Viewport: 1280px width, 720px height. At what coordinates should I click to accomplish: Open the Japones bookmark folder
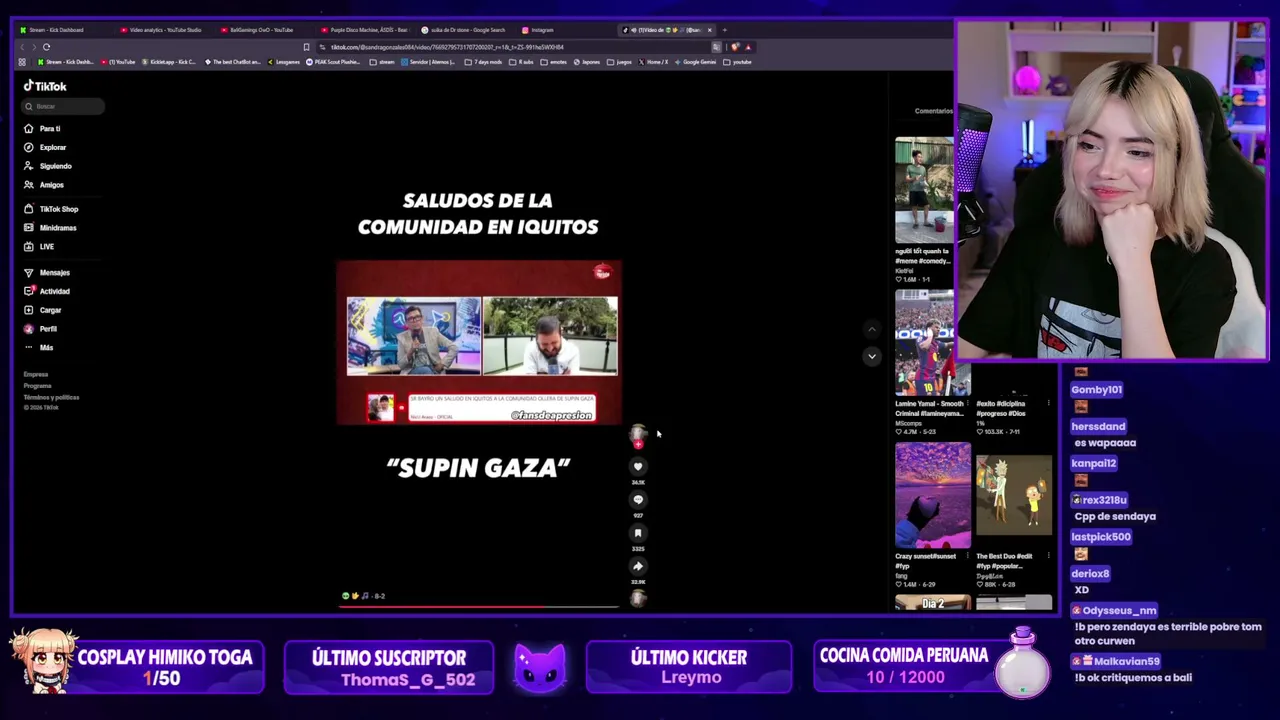pyautogui.click(x=586, y=62)
